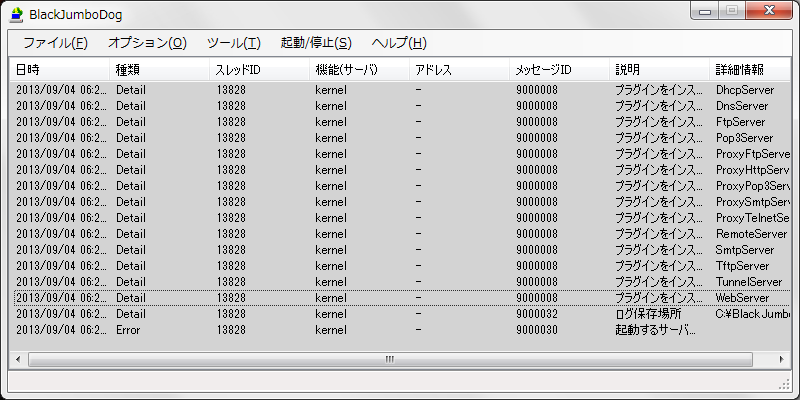Sort by the 種類 column header
The height and width of the screenshot is (400, 800).
(x=160, y=70)
